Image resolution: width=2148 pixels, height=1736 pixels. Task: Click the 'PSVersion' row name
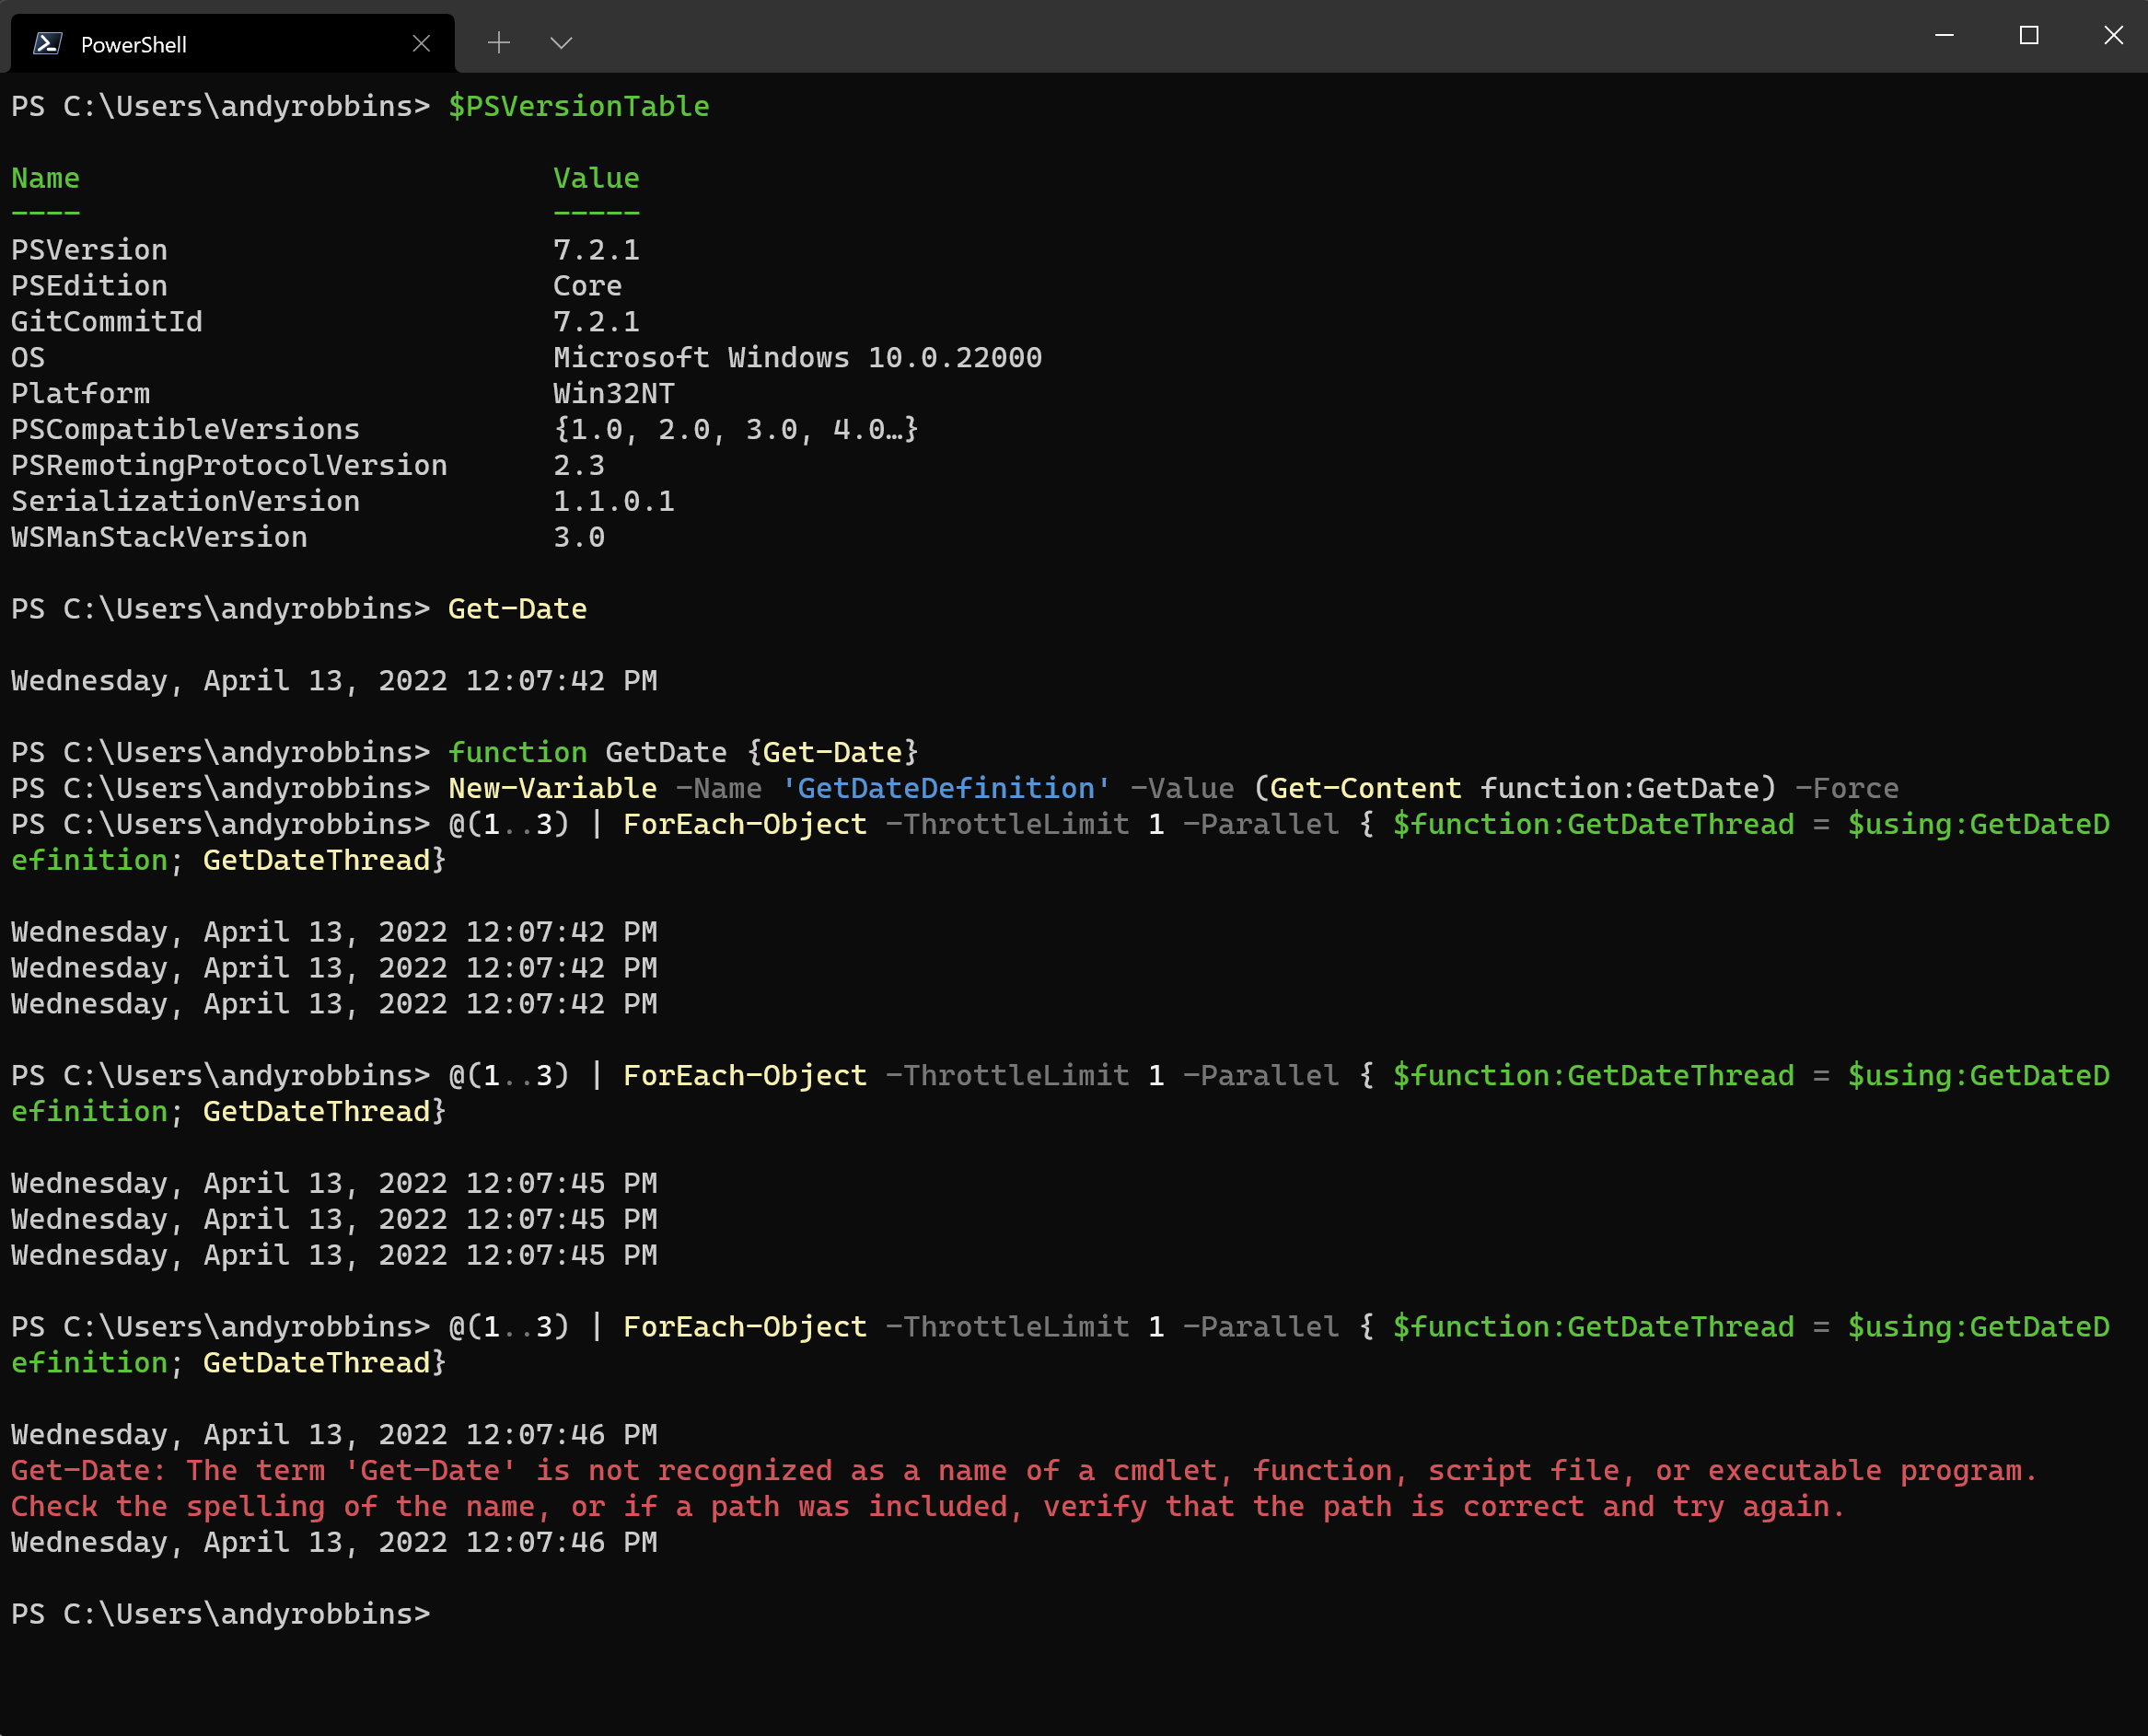click(89, 250)
